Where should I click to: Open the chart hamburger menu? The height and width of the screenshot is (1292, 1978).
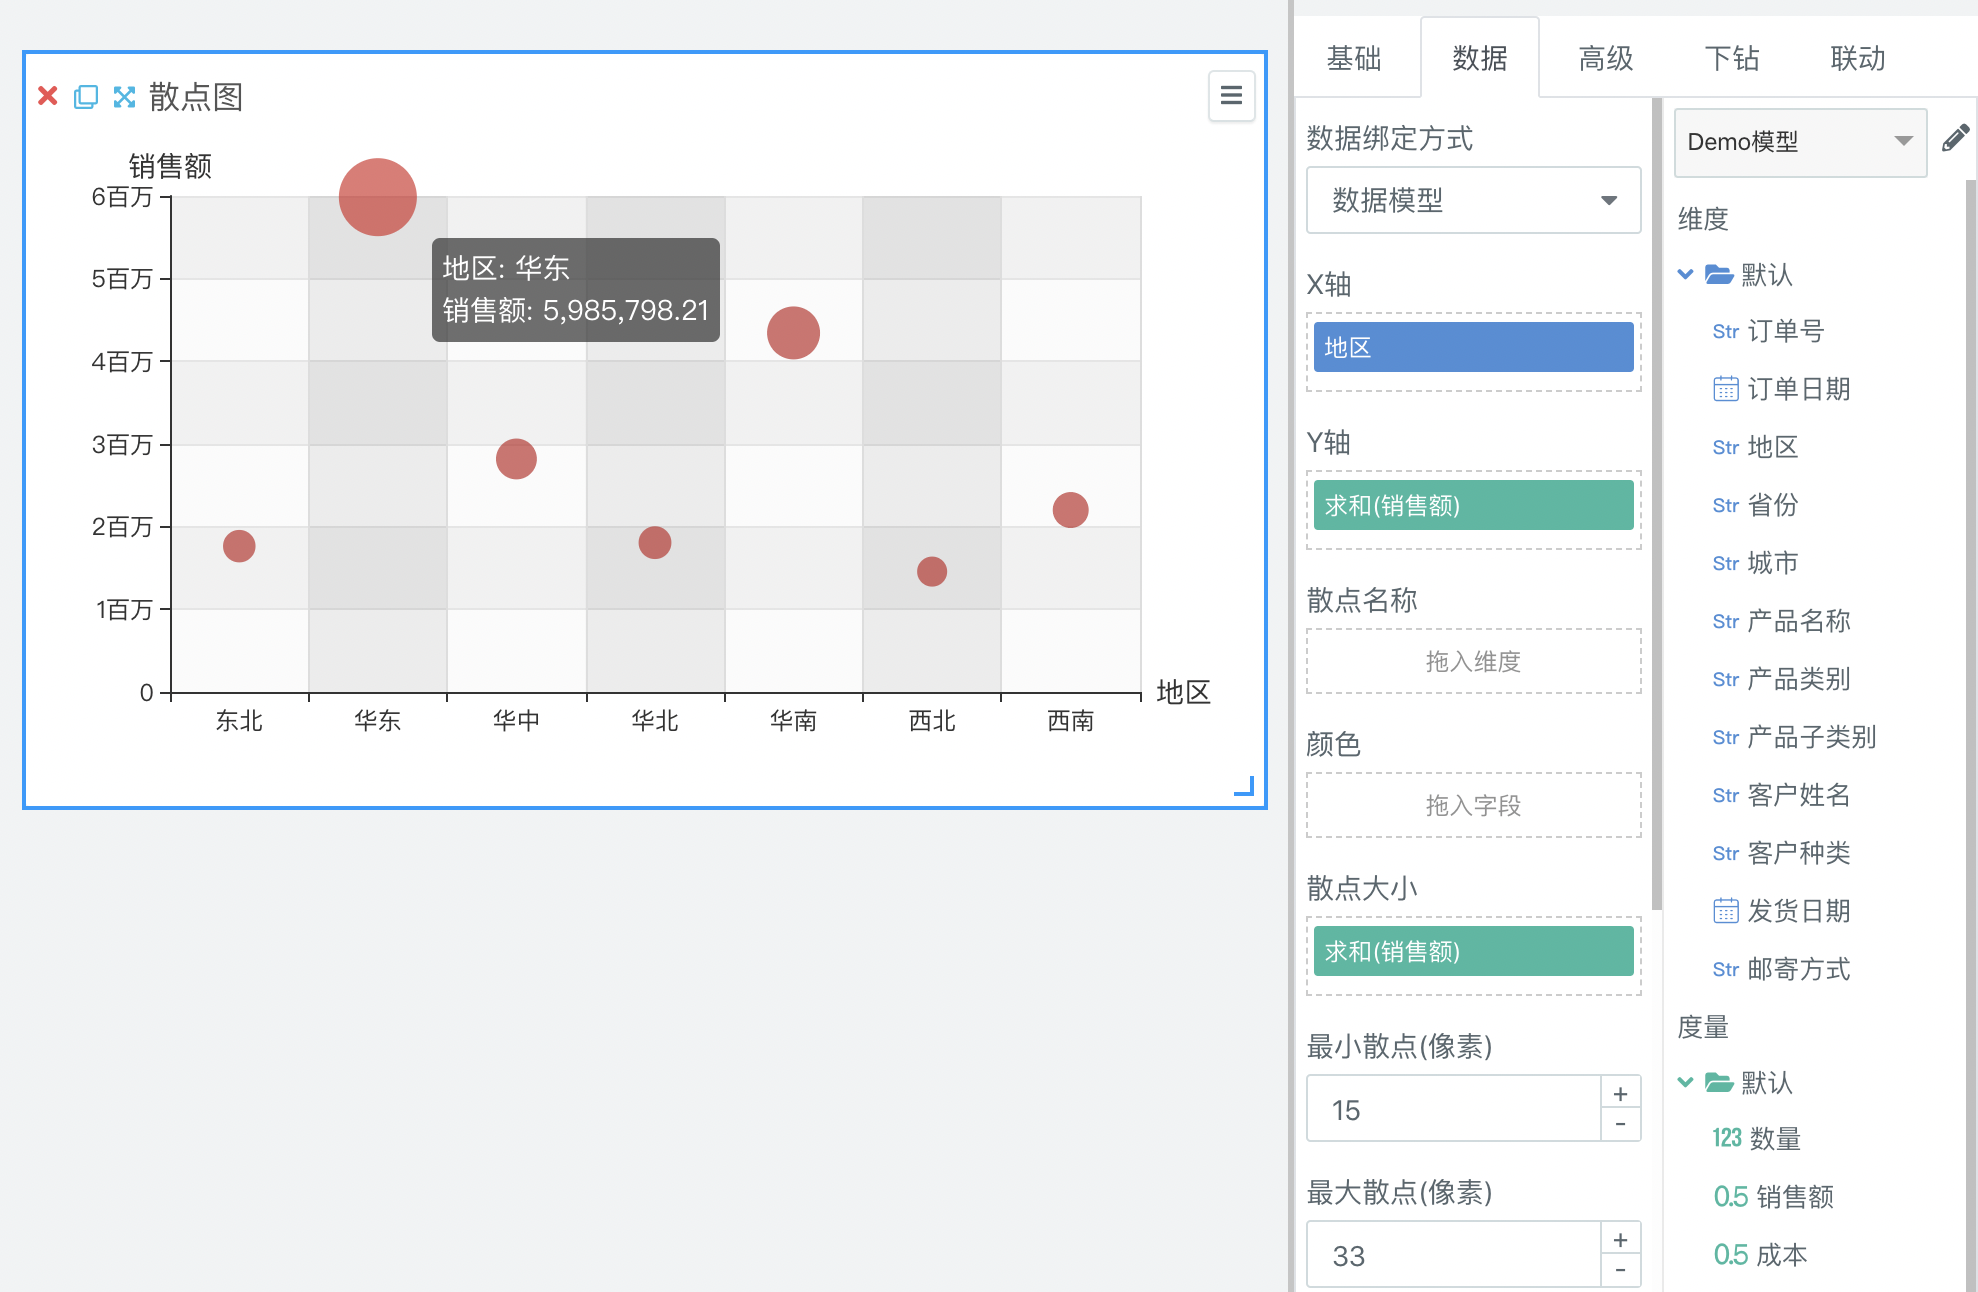click(x=1231, y=95)
